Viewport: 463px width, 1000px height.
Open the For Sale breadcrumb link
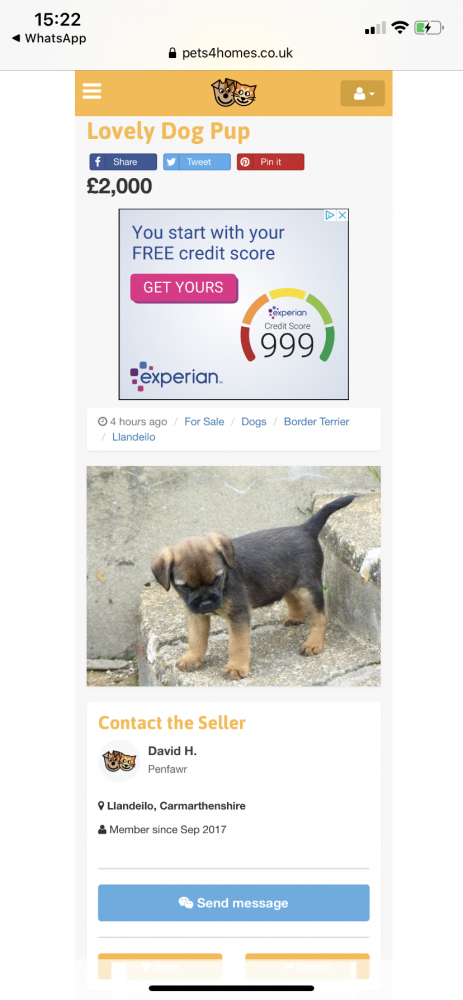[204, 422]
